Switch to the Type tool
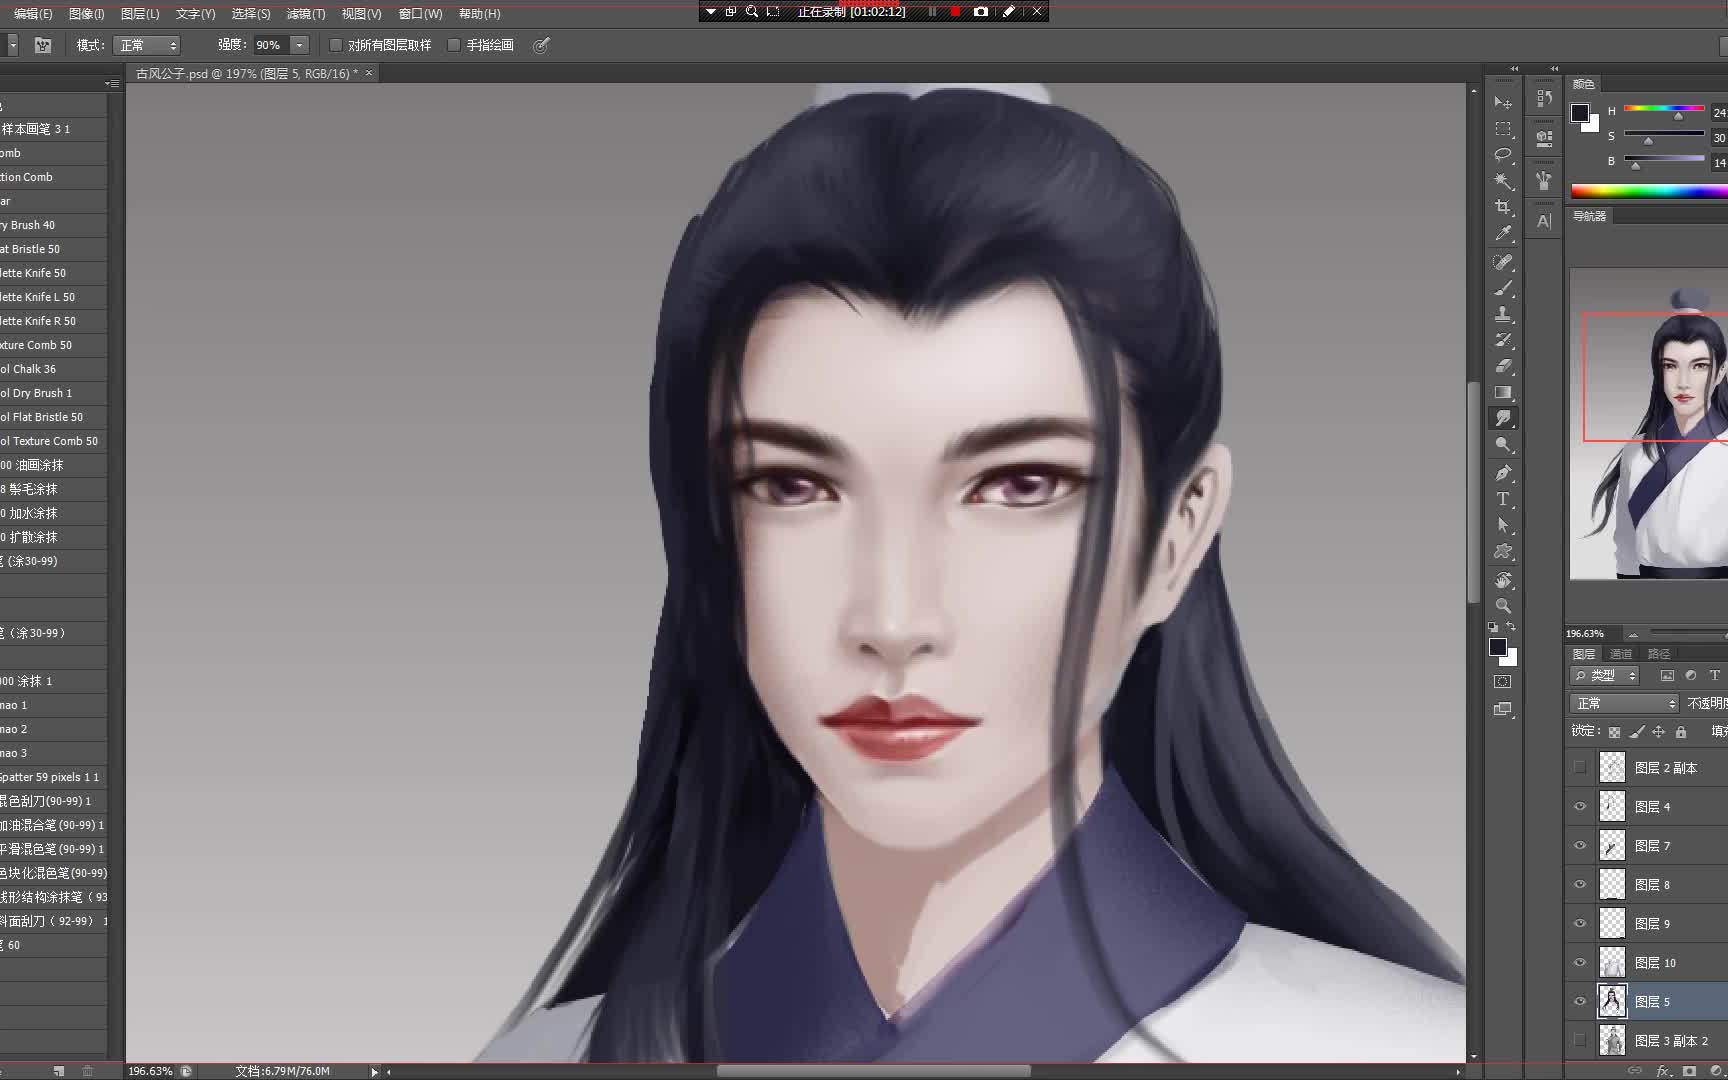Image resolution: width=1728 pixels, height=1080 pixels. 1503,498
